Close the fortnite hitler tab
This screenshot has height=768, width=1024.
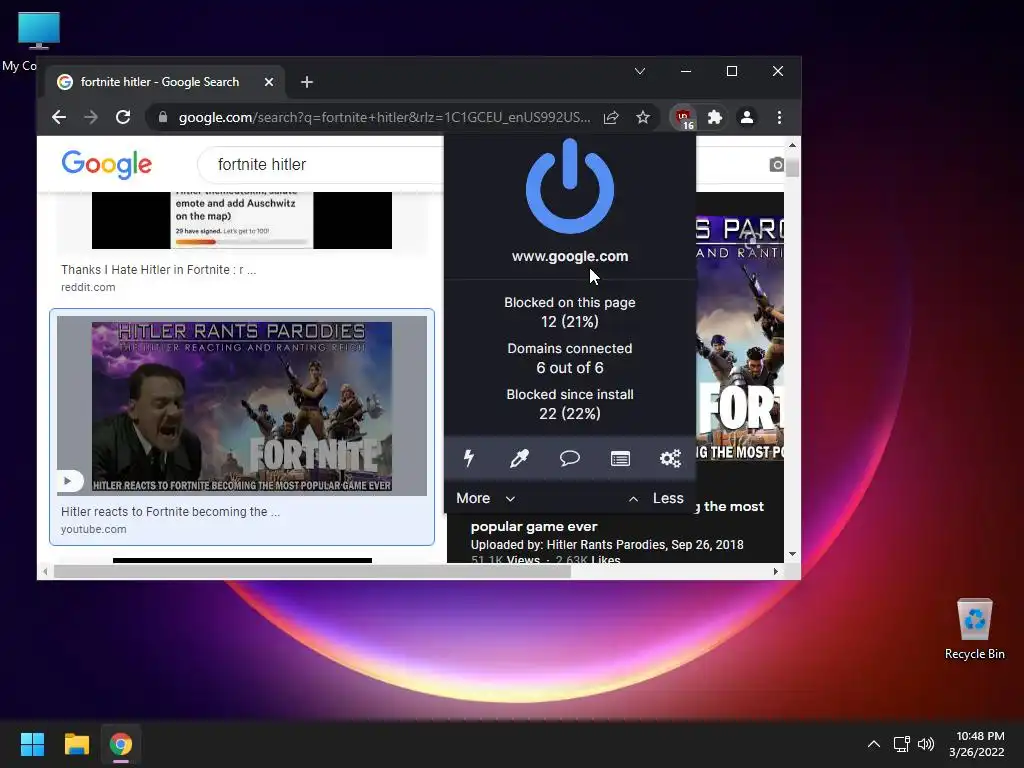269,82
